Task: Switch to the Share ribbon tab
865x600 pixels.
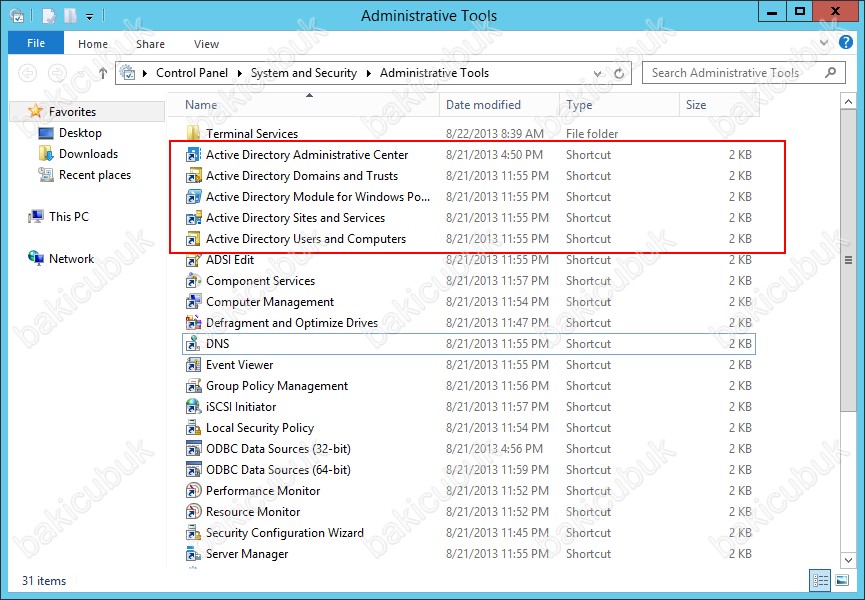Action: pos(151,44)
